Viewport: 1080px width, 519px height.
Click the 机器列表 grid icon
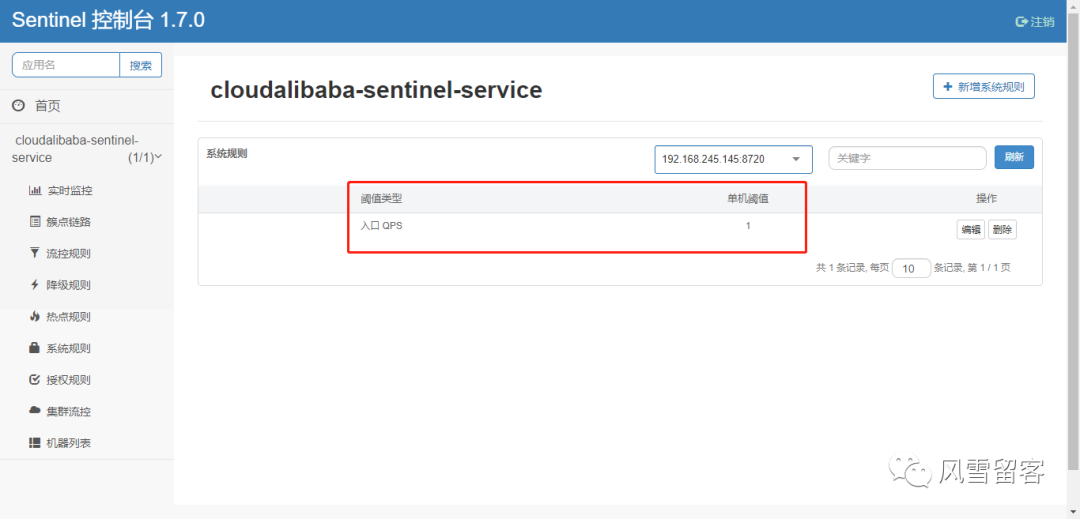pos(35,443)
